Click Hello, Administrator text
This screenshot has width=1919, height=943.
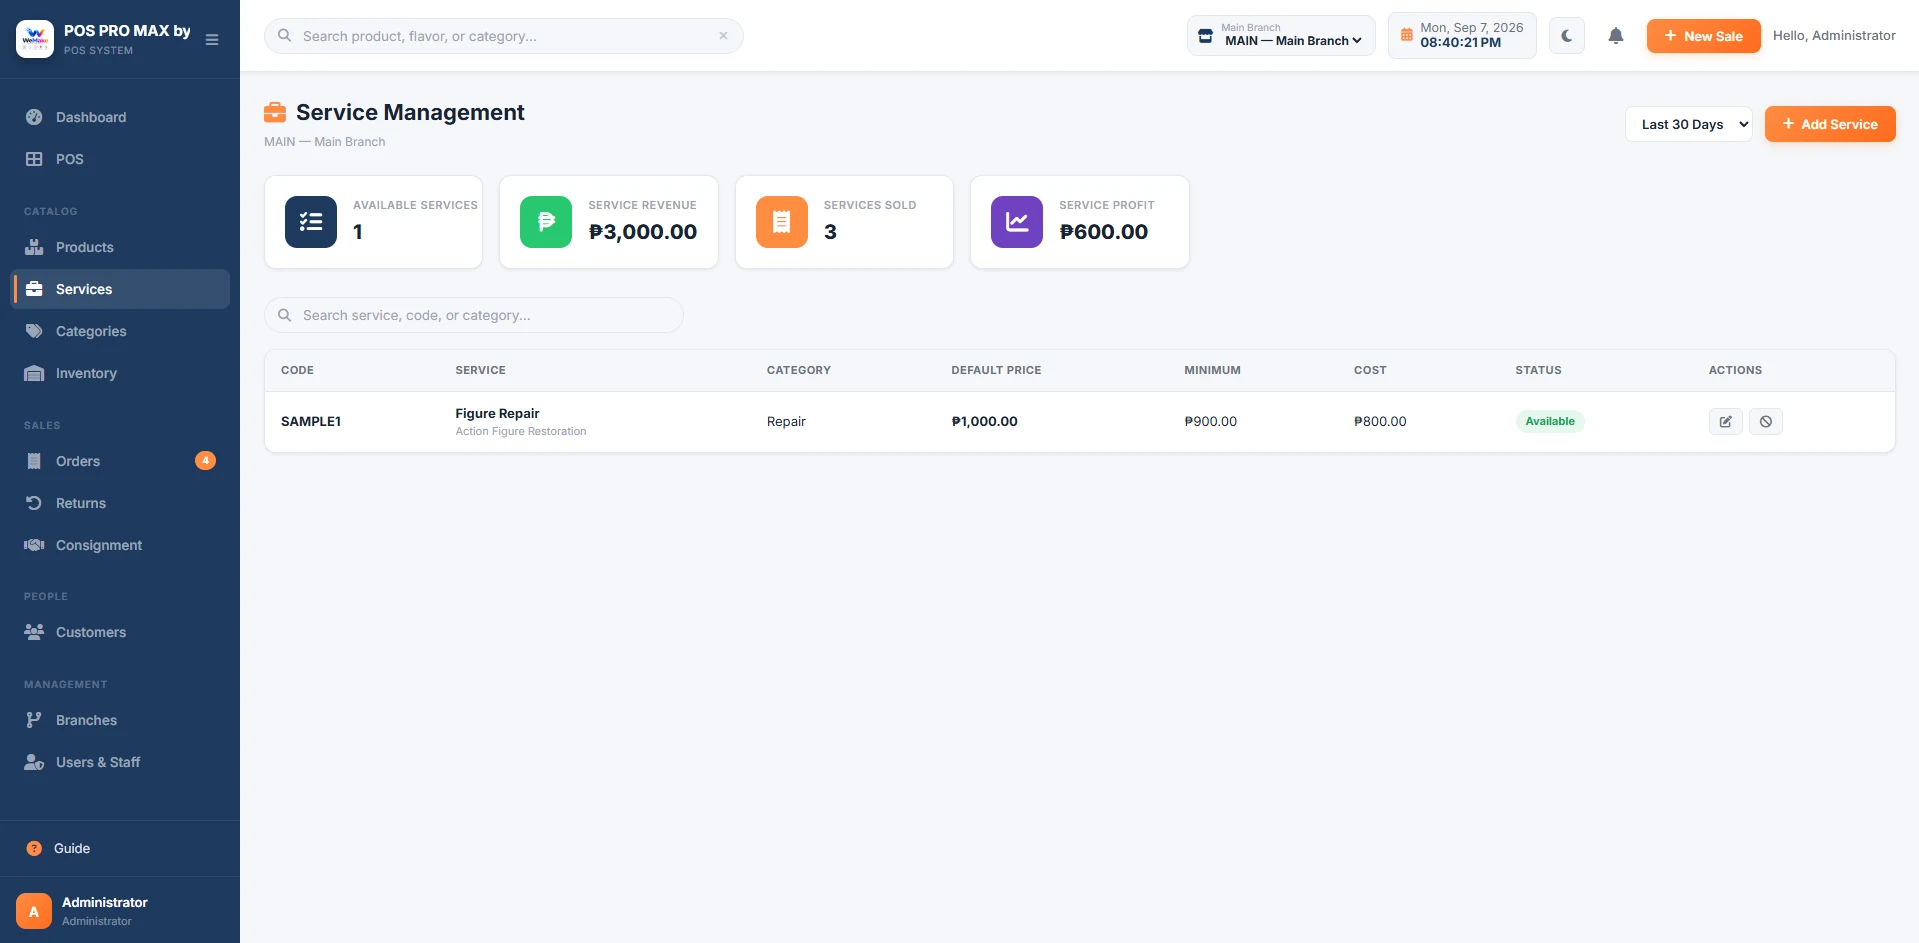tap(1834, 36)
